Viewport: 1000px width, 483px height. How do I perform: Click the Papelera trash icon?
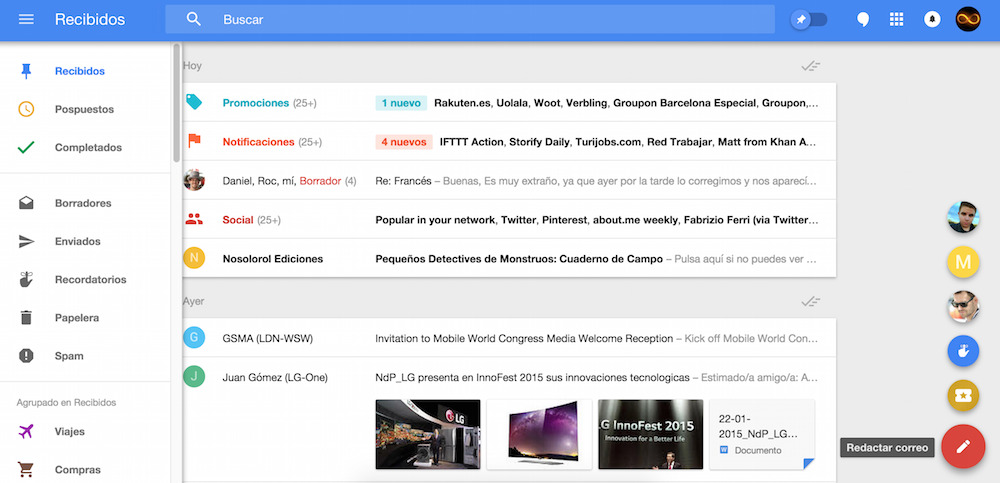click(x=26, y=318)
